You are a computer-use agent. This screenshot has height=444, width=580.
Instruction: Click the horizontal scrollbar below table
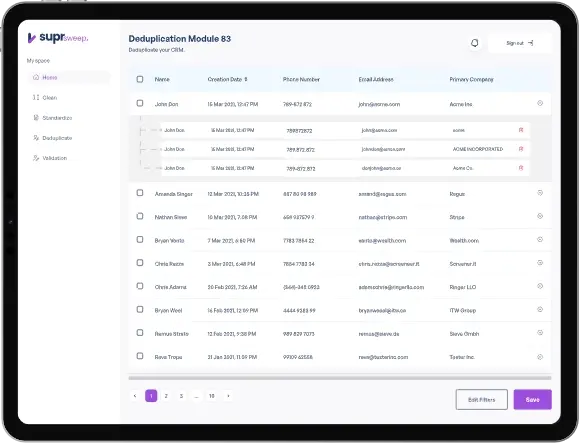pos(340,378)
